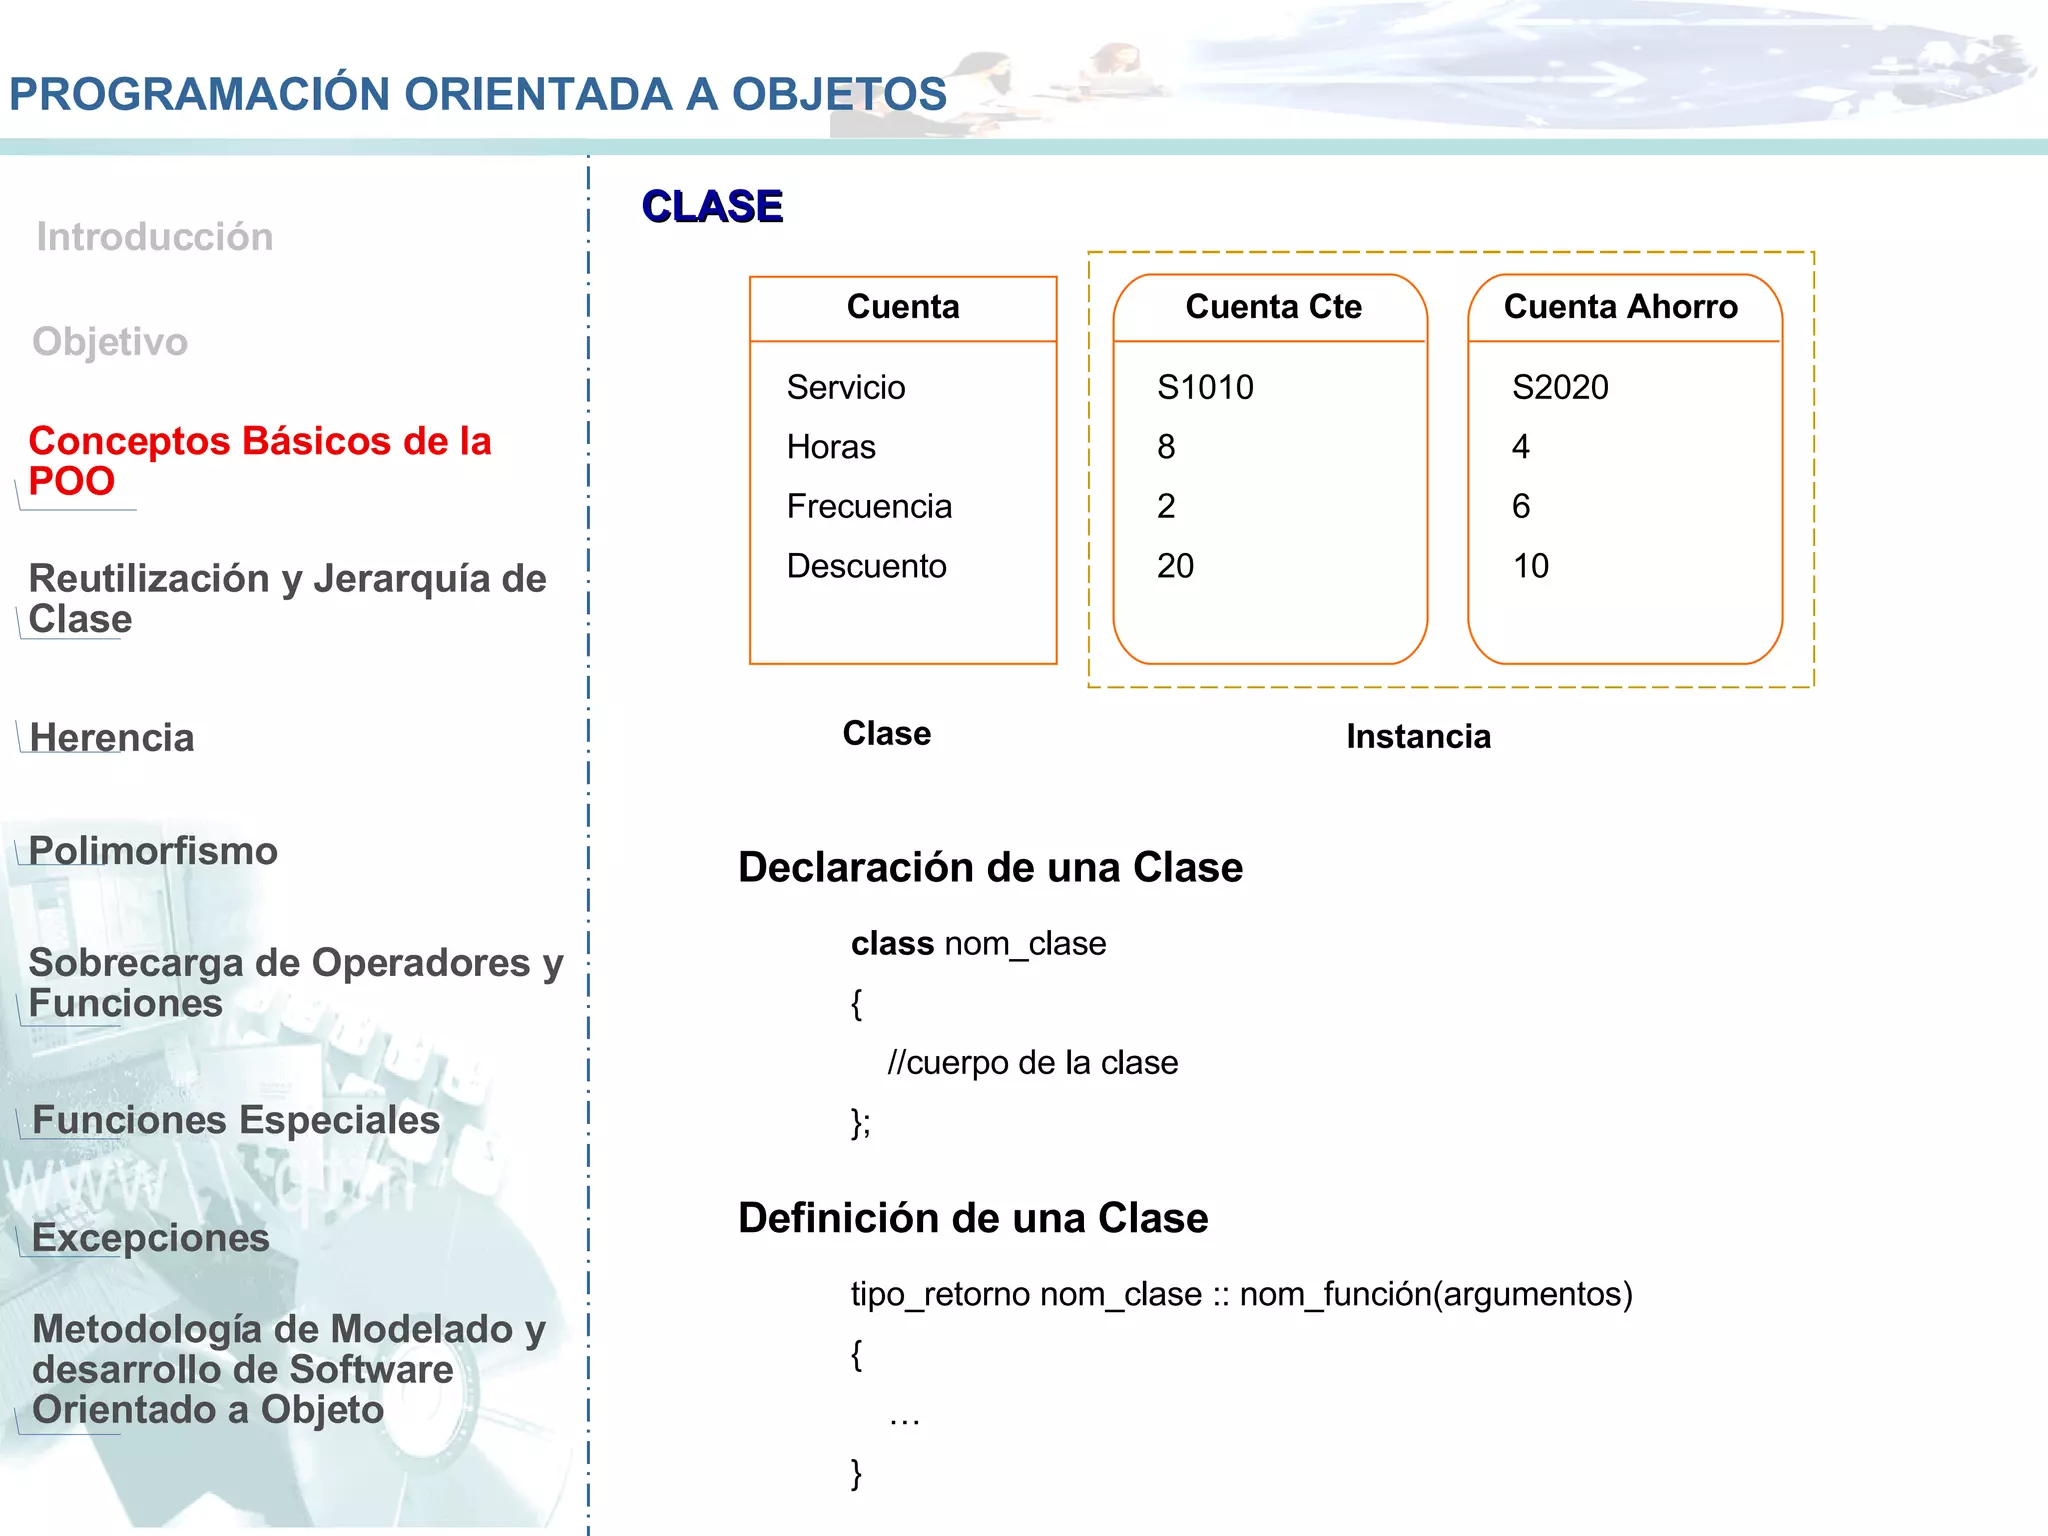Image resolution: width=2048 pixels, height=1536 pixels.
Task: Click the Servicio attribute
Action: (x=846, y=387)
